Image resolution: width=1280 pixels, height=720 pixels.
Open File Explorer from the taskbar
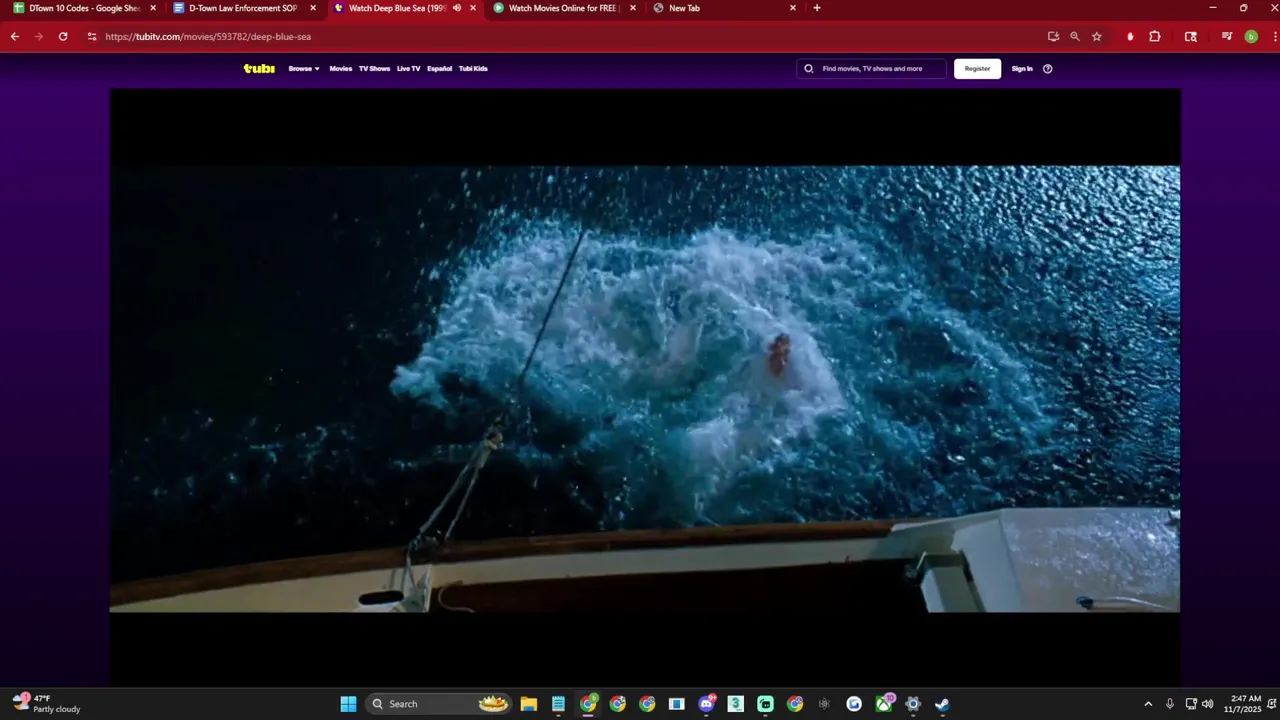(x=529, y=704)
